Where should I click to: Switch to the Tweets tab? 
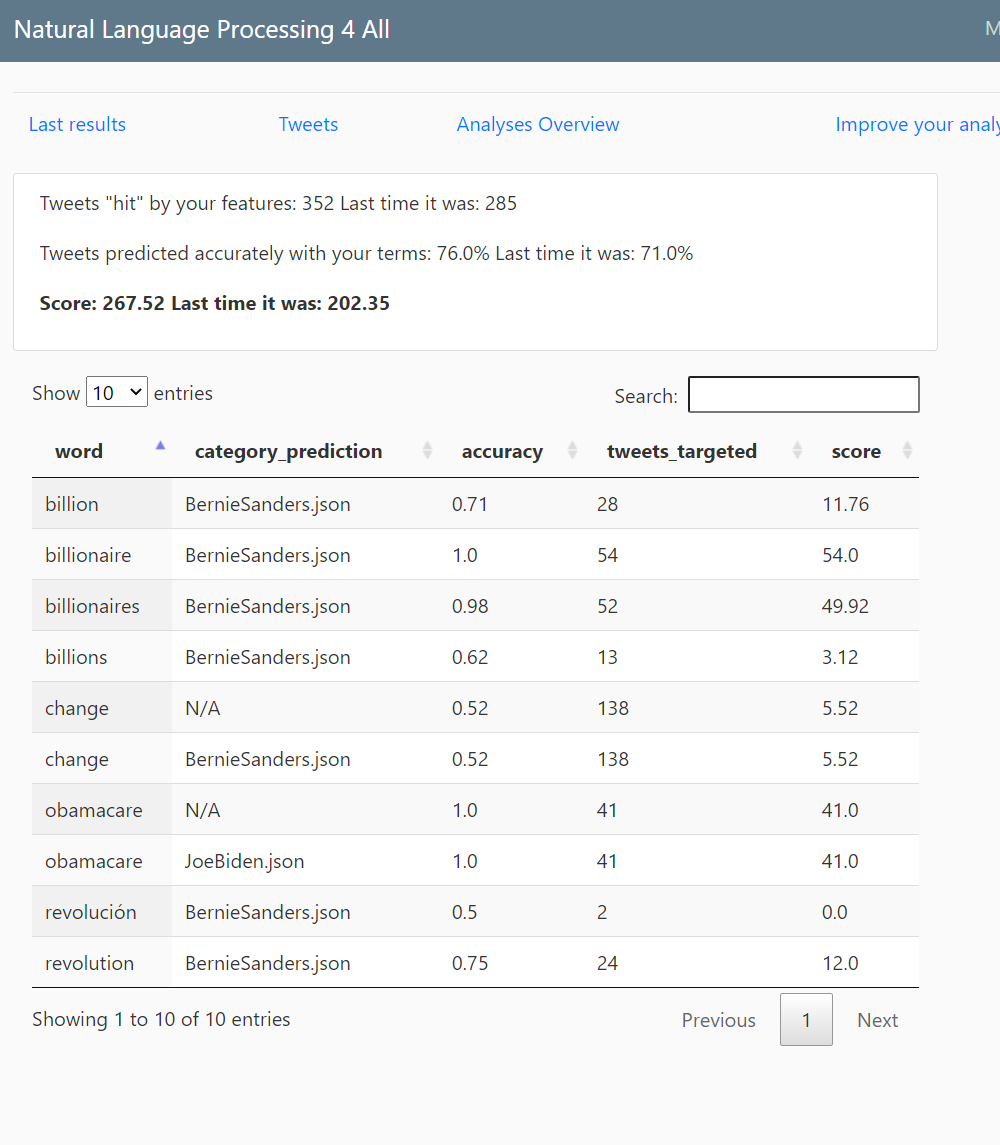point(308,125)
